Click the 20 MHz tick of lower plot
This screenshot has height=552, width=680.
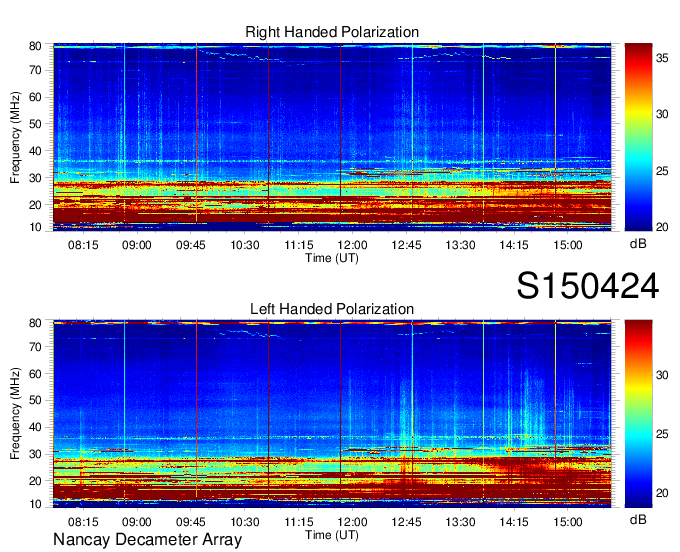(x=35, y=481)
